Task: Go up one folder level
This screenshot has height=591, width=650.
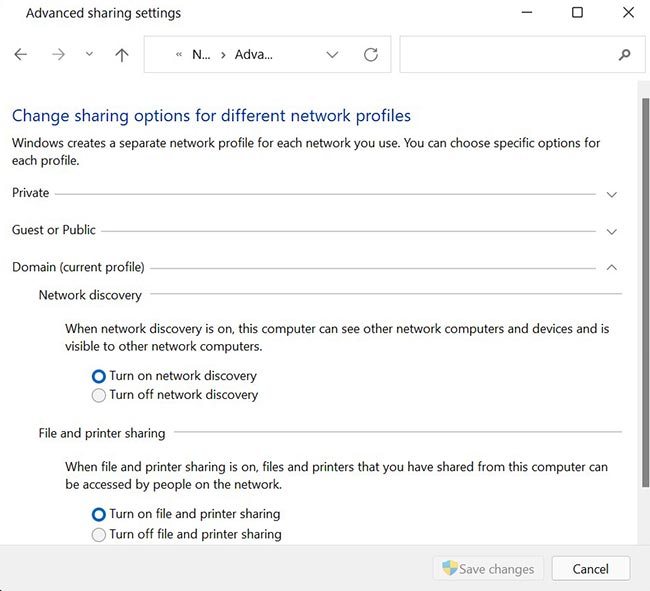Action: [x=122, y=55]
